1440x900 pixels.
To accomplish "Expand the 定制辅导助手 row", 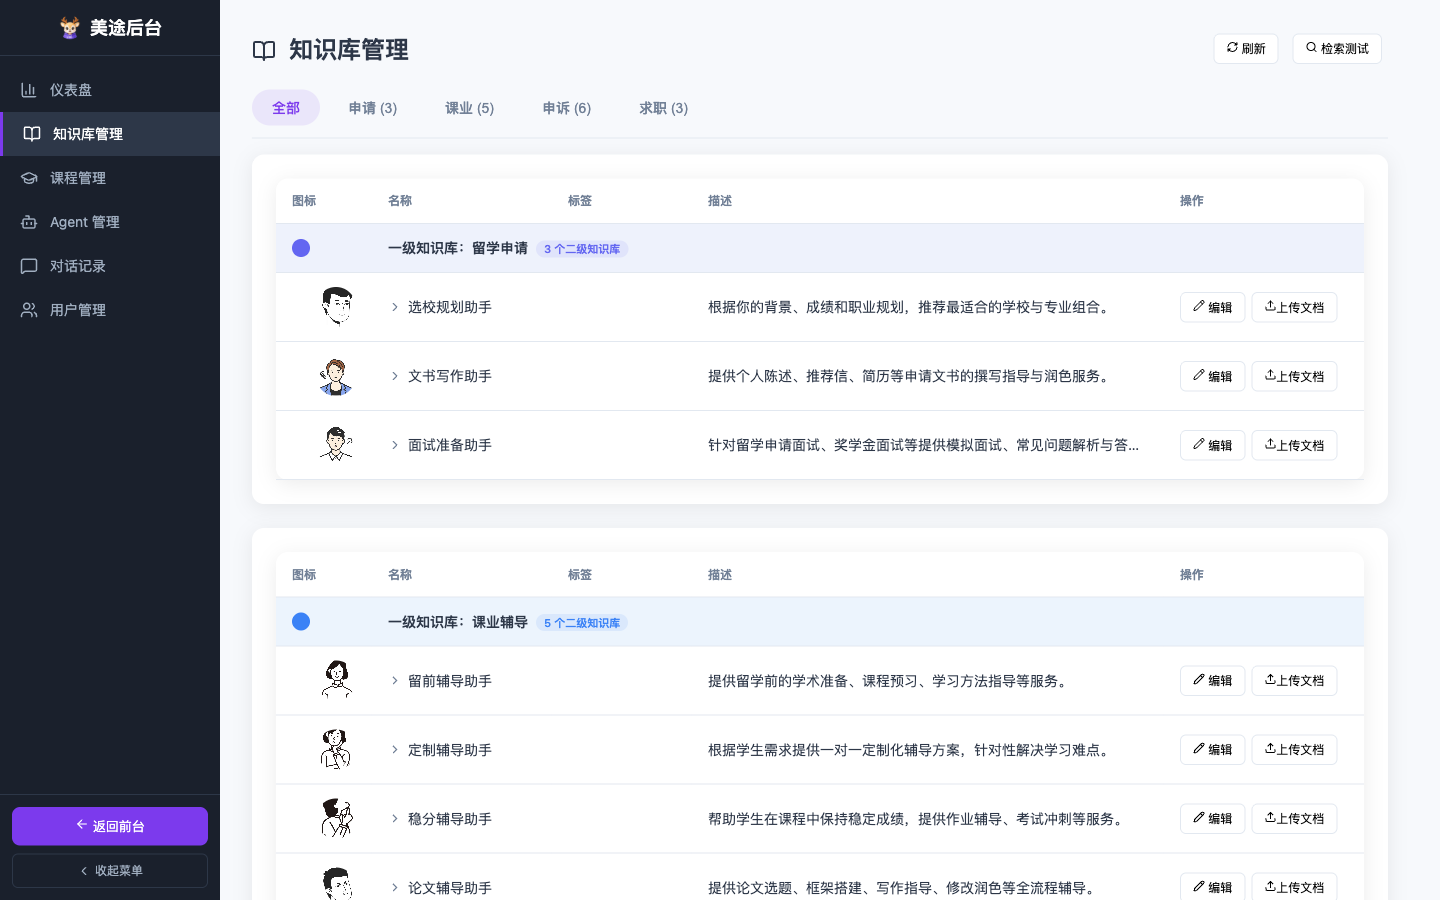I will click(x=395, y=750).
